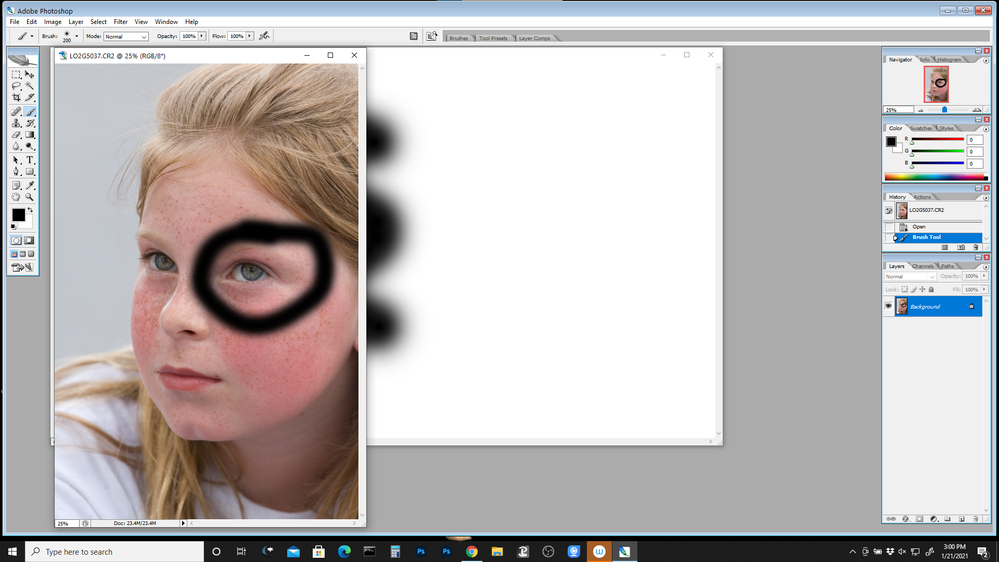
Task: Switch to the Channels tab
Action: [x=923, y=266]
